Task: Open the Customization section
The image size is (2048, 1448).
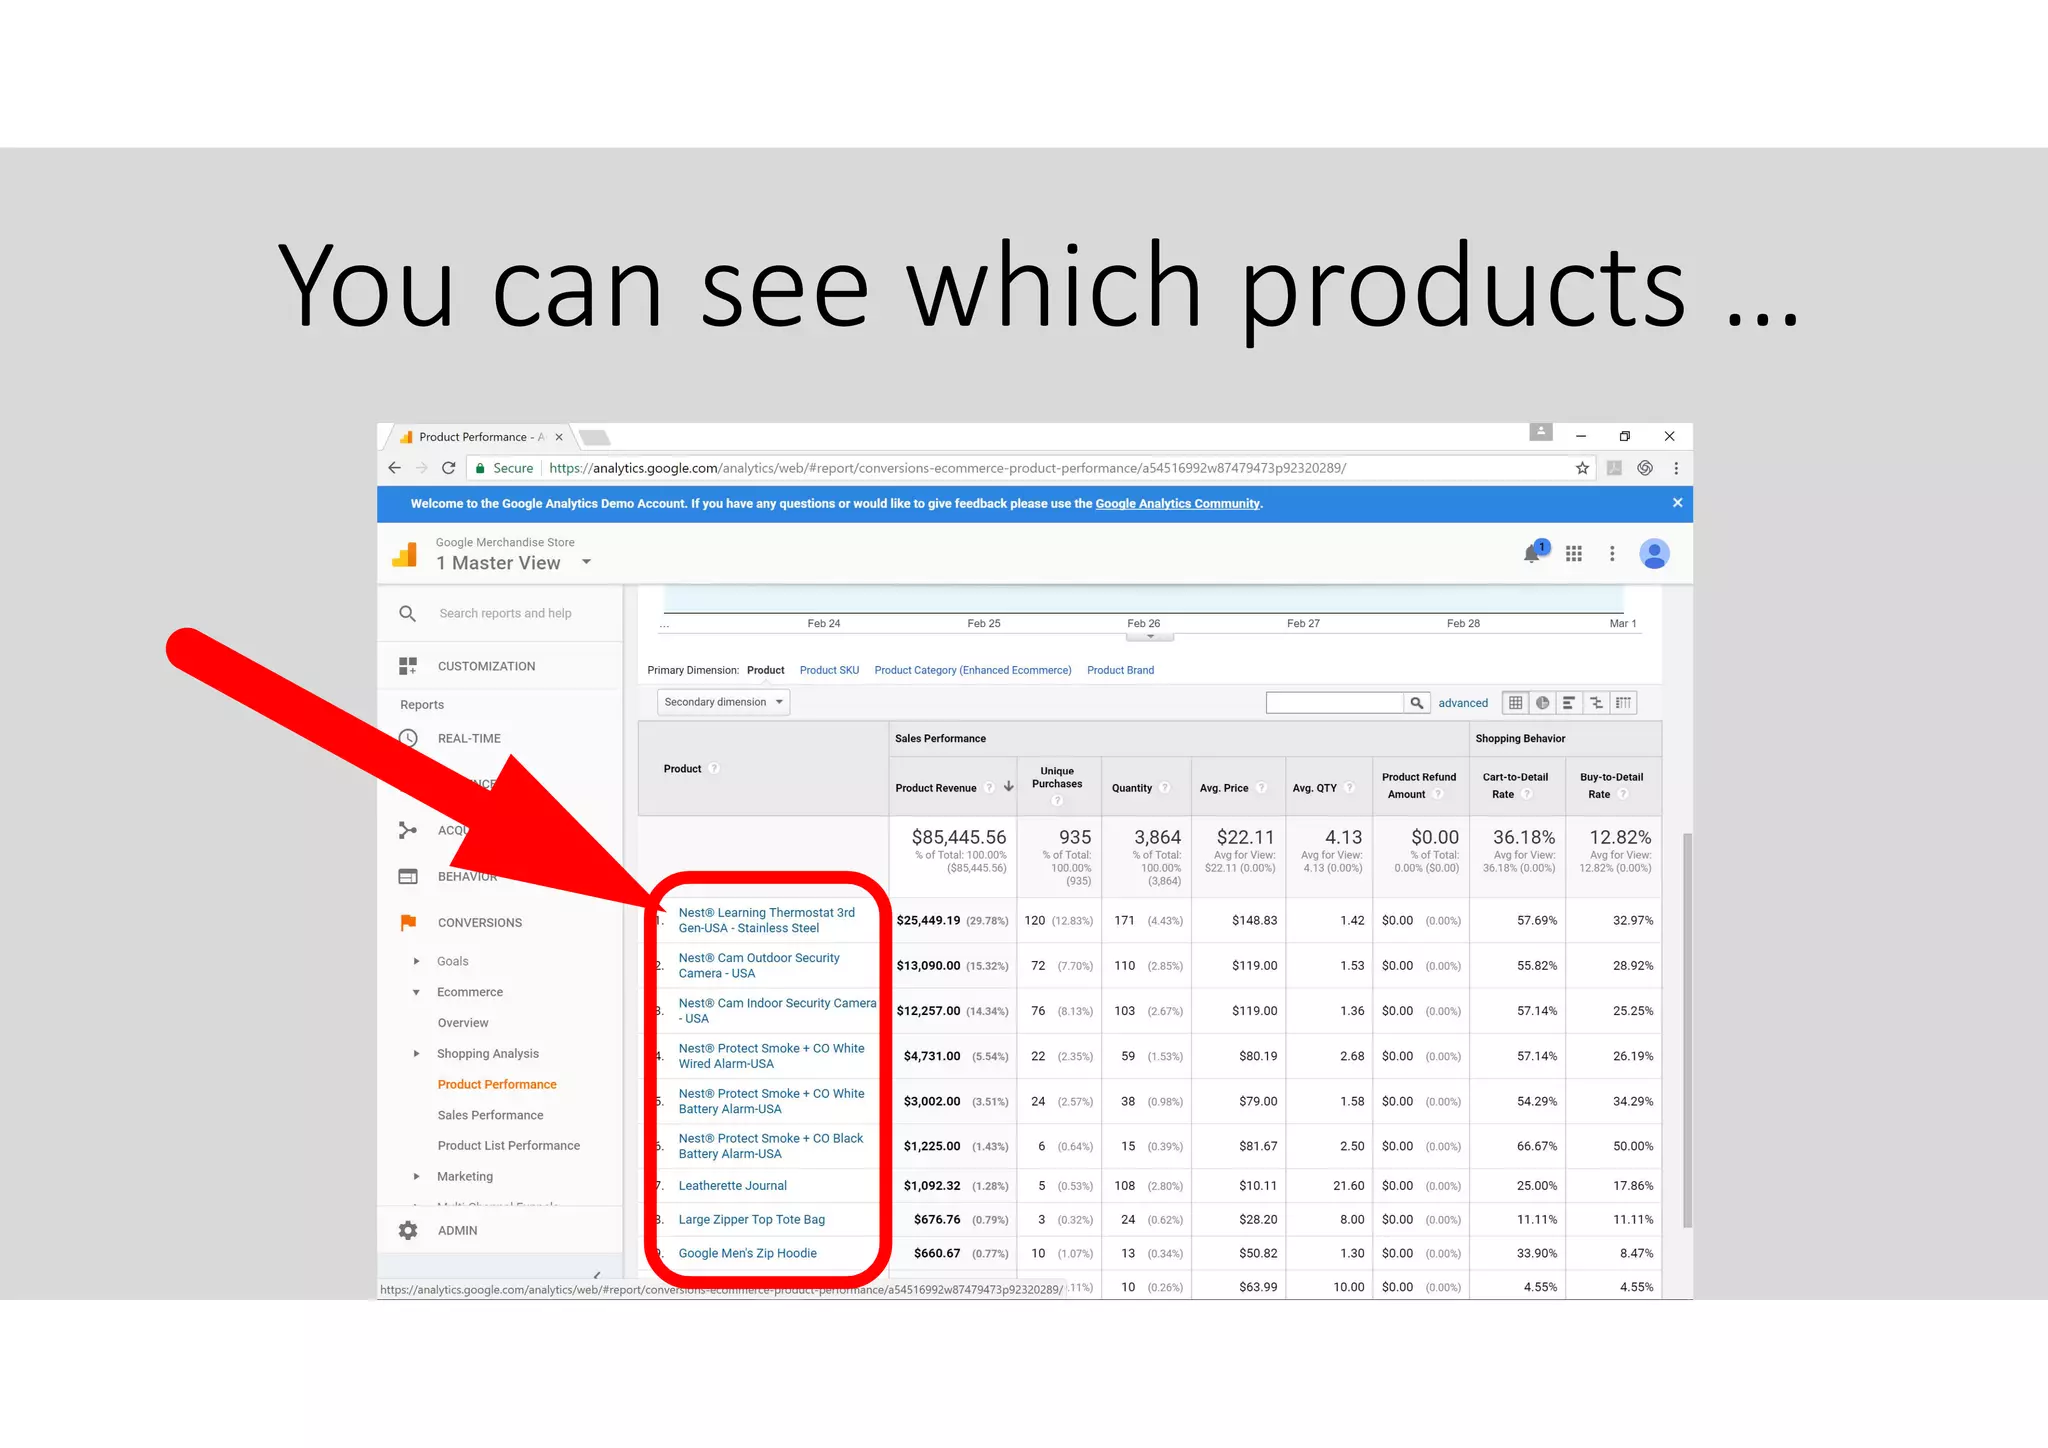Action: [x=486, y=666]
